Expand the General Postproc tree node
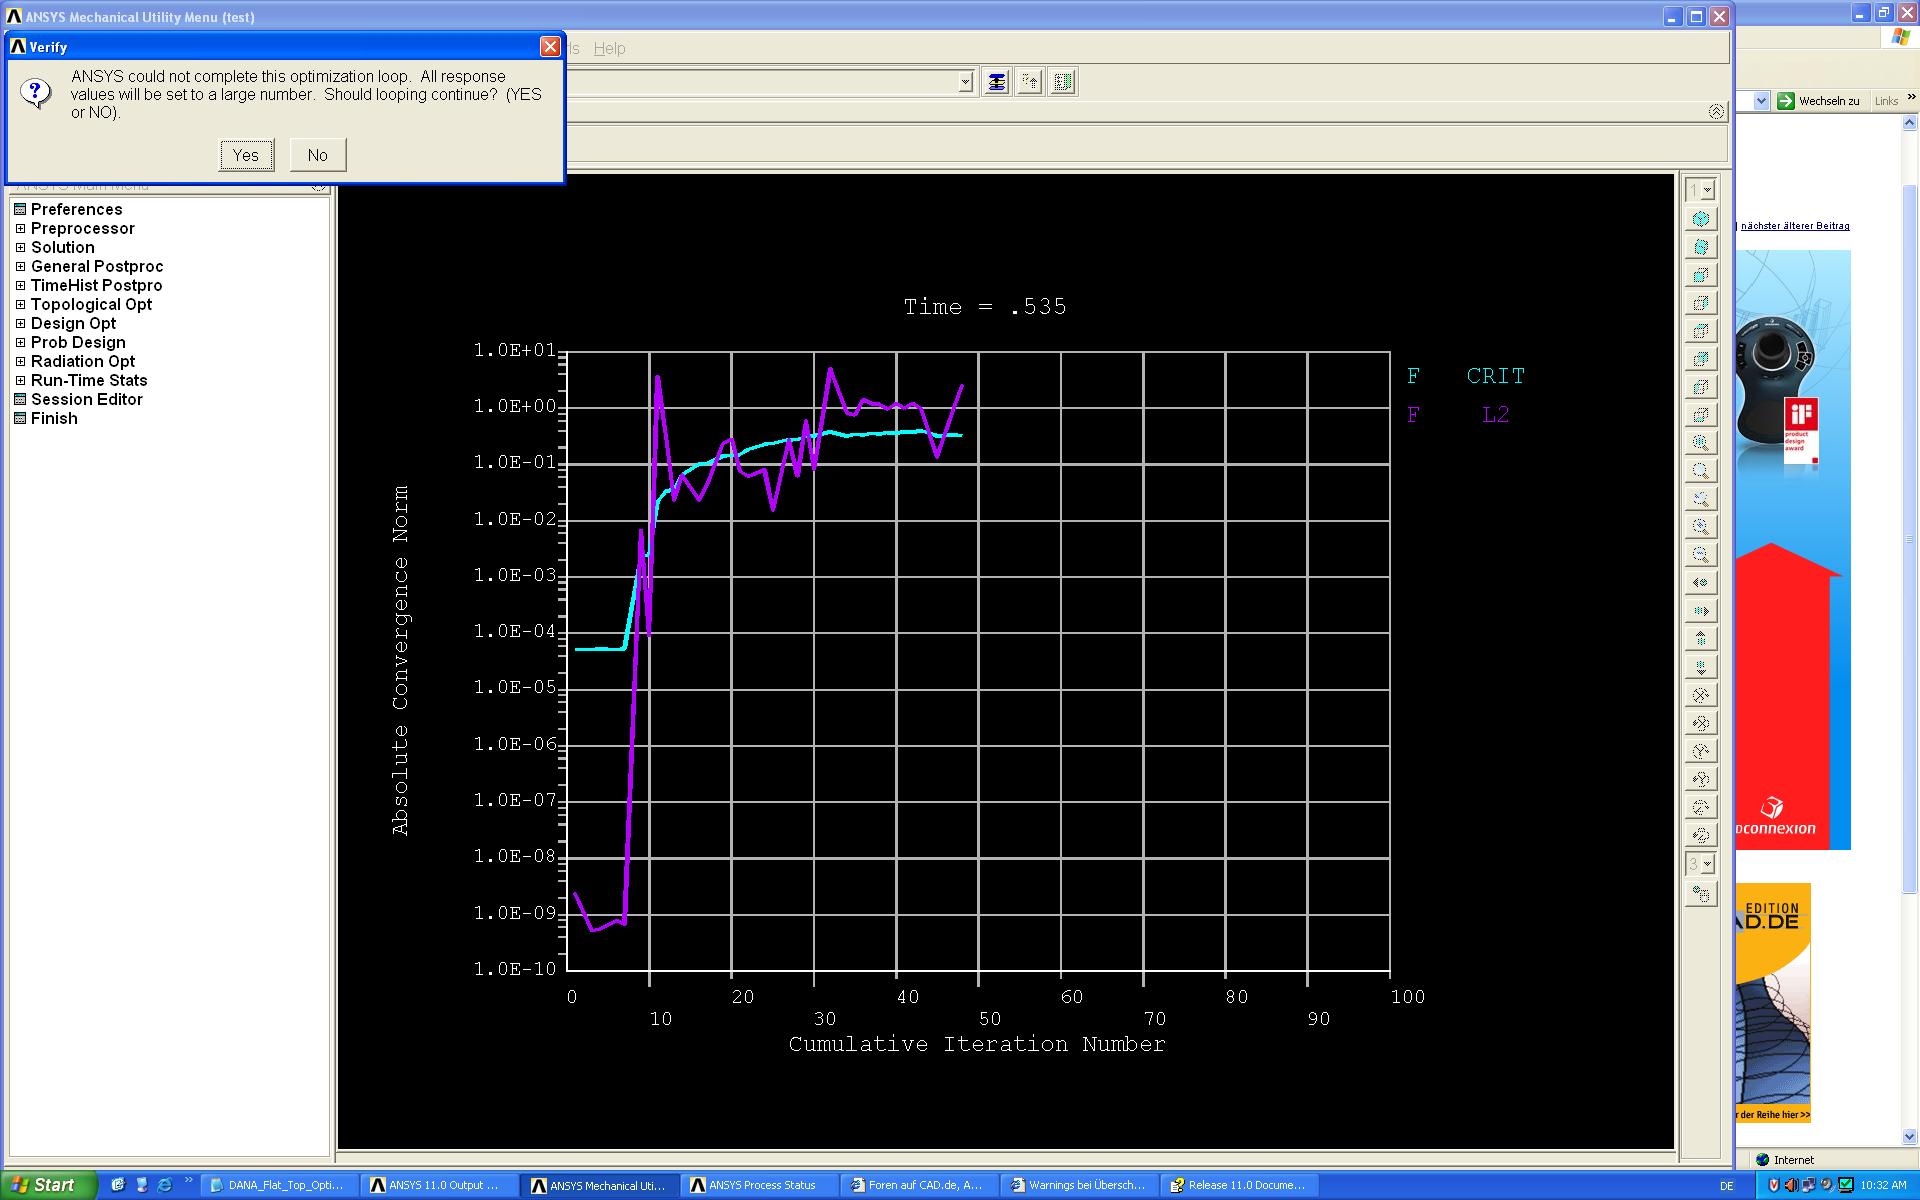Viewport: 1920px width, 1200px height. pos(20,267)
